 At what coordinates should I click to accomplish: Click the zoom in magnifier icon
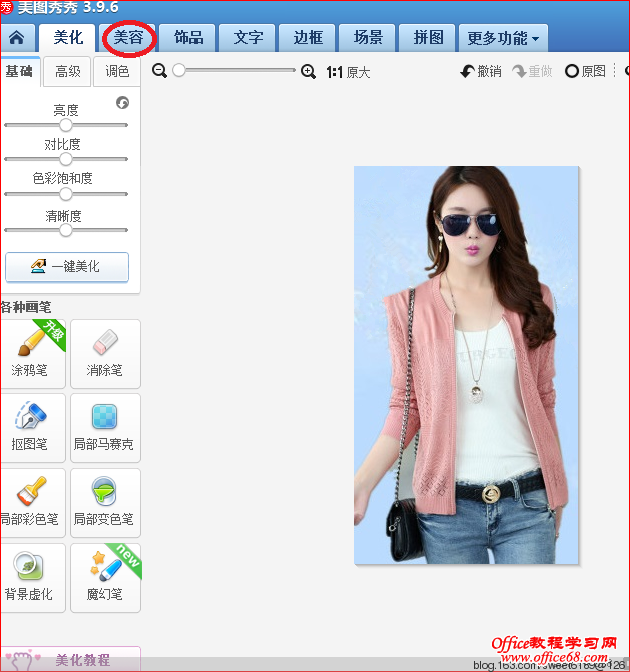click(x=309, y=72)
